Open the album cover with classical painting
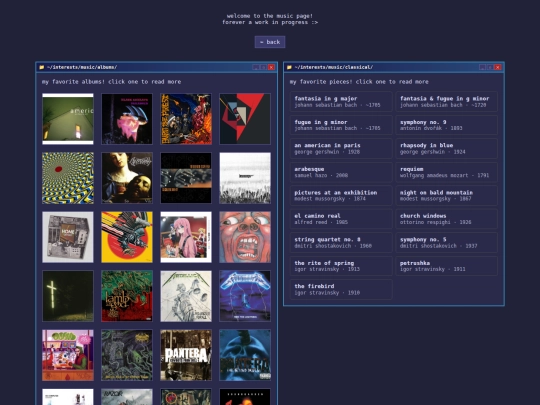540x405 pixels. 127,178
